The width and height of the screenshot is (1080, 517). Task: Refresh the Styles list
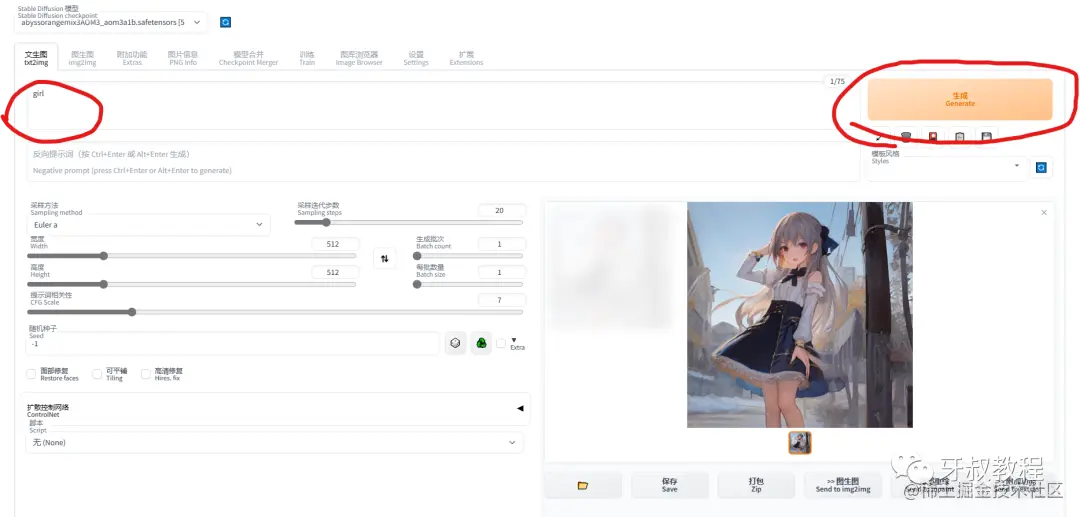point(1041,167)
